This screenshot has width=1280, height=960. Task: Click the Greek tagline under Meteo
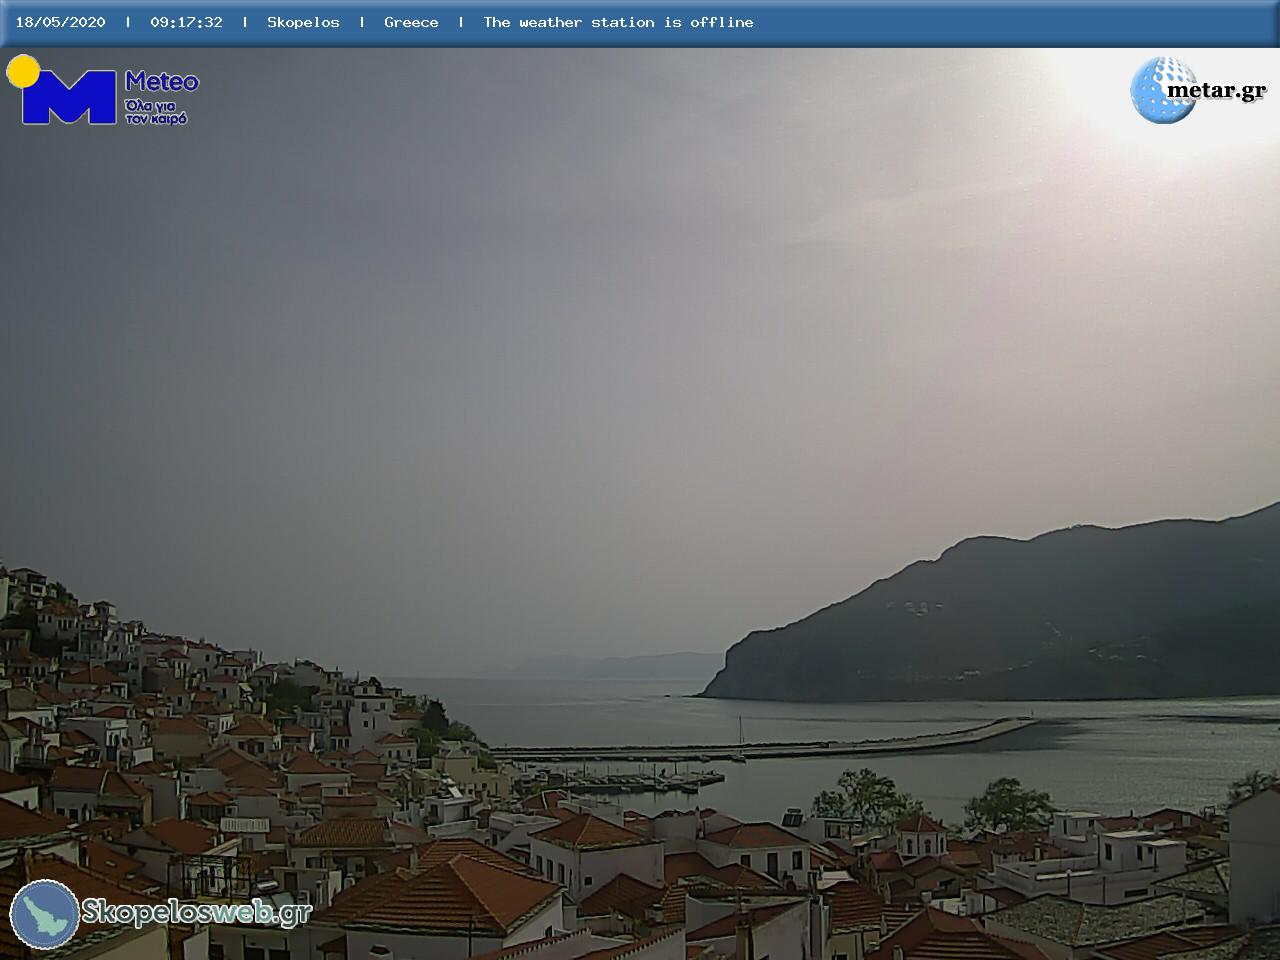pyautogui.click(x=156, y=111)
